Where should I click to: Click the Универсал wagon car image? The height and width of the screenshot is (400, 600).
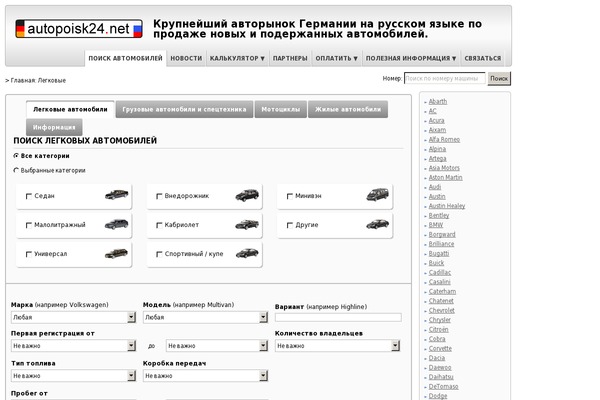click(x=117, y=253)
